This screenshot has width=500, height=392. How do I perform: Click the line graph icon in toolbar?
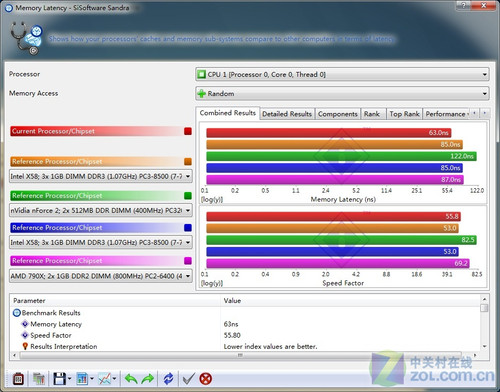pos(105,379)
